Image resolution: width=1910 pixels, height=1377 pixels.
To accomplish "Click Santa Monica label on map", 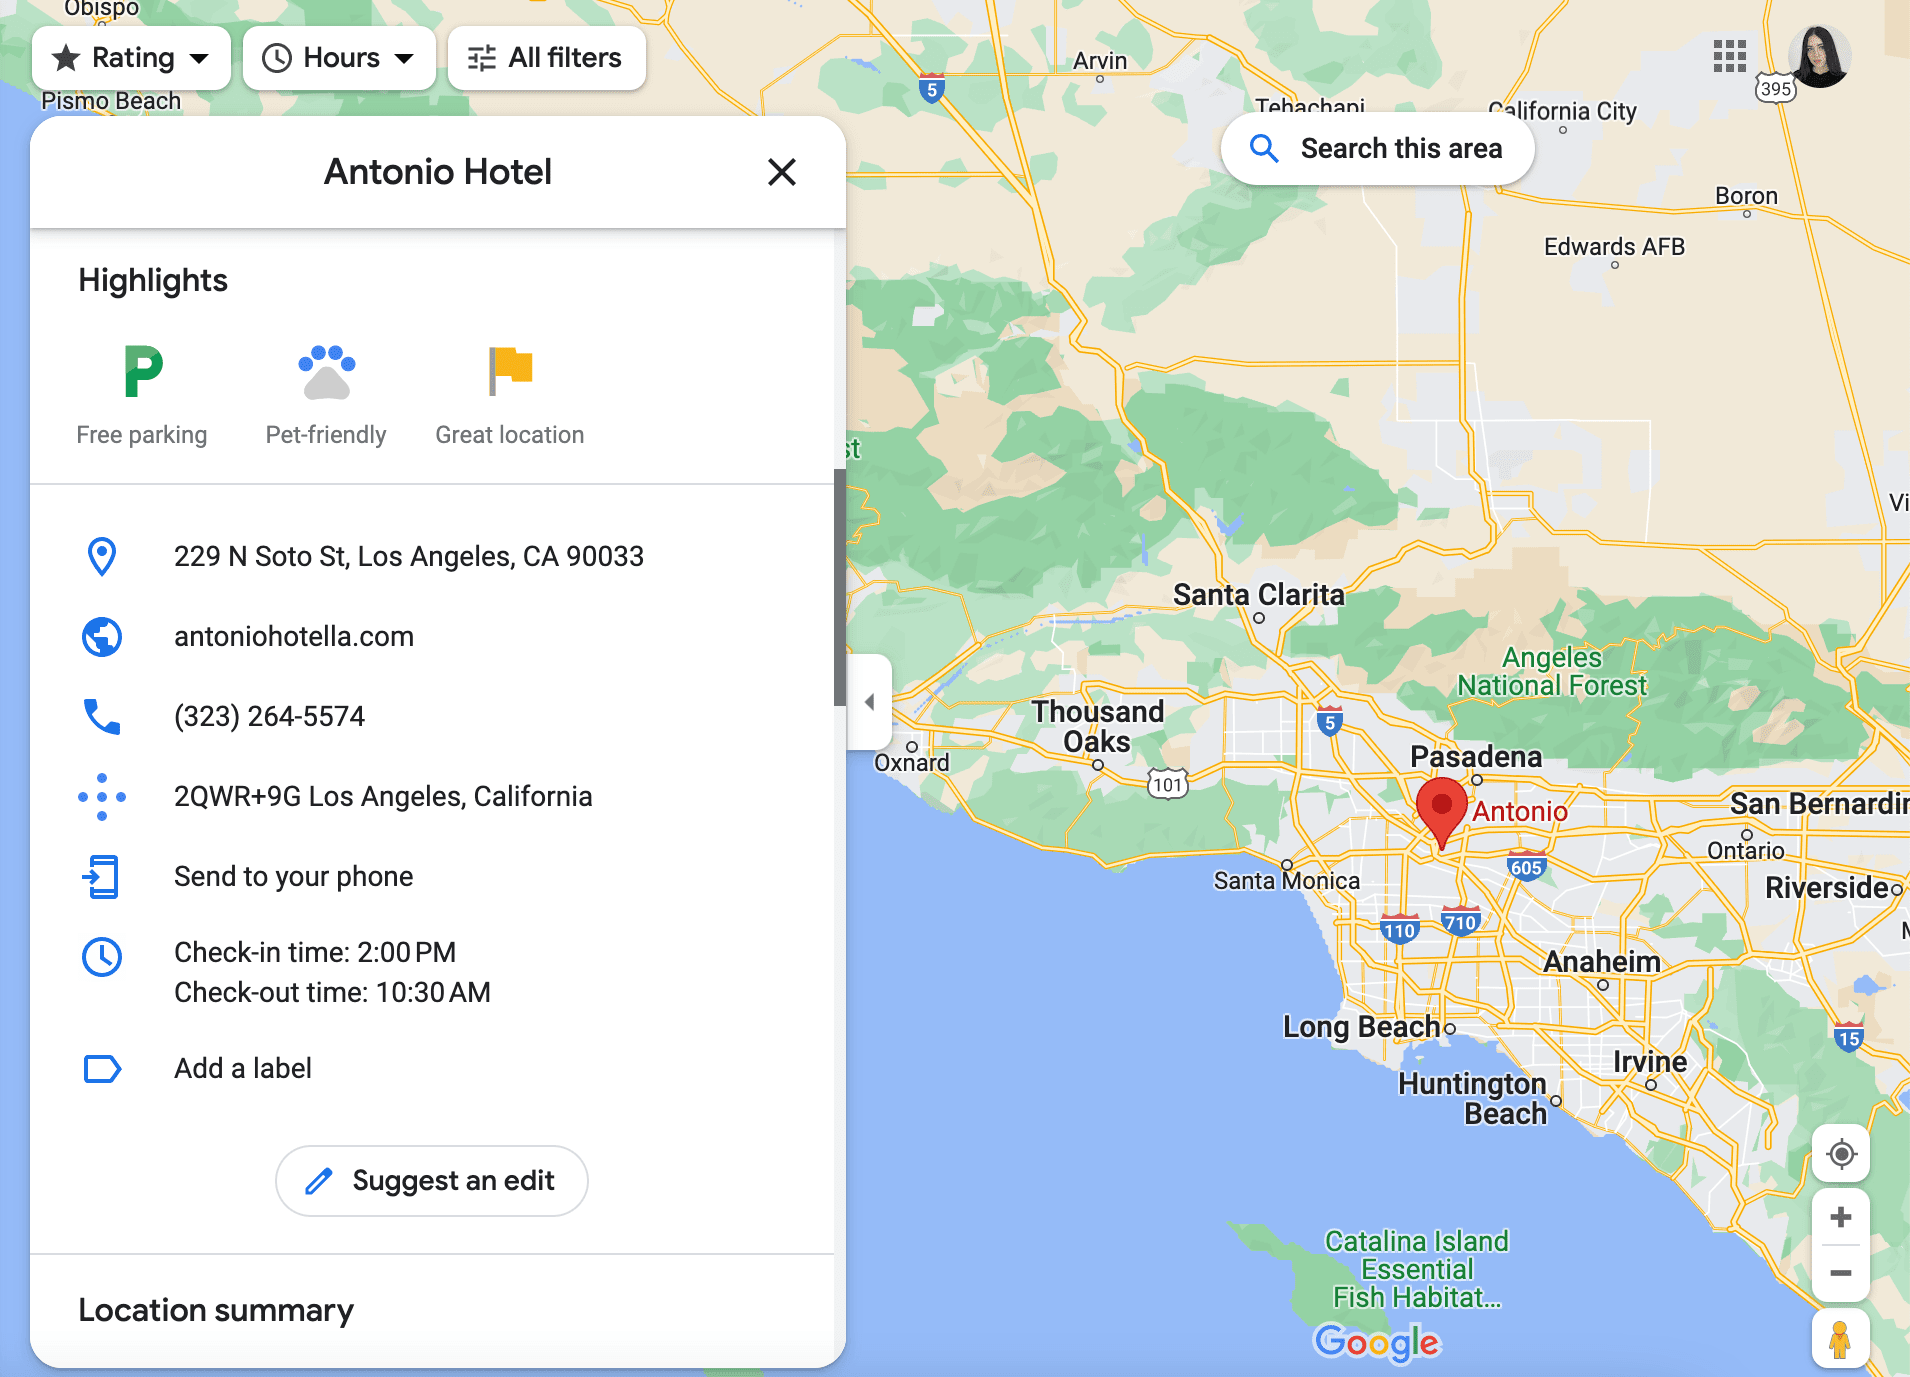I will (x=1287, y=881).
